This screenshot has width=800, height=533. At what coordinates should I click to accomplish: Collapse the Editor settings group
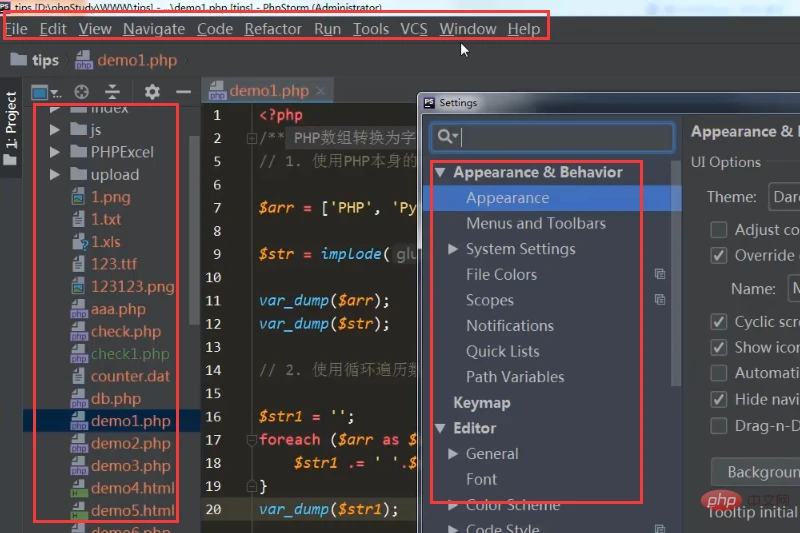click(x=440, y=428)
